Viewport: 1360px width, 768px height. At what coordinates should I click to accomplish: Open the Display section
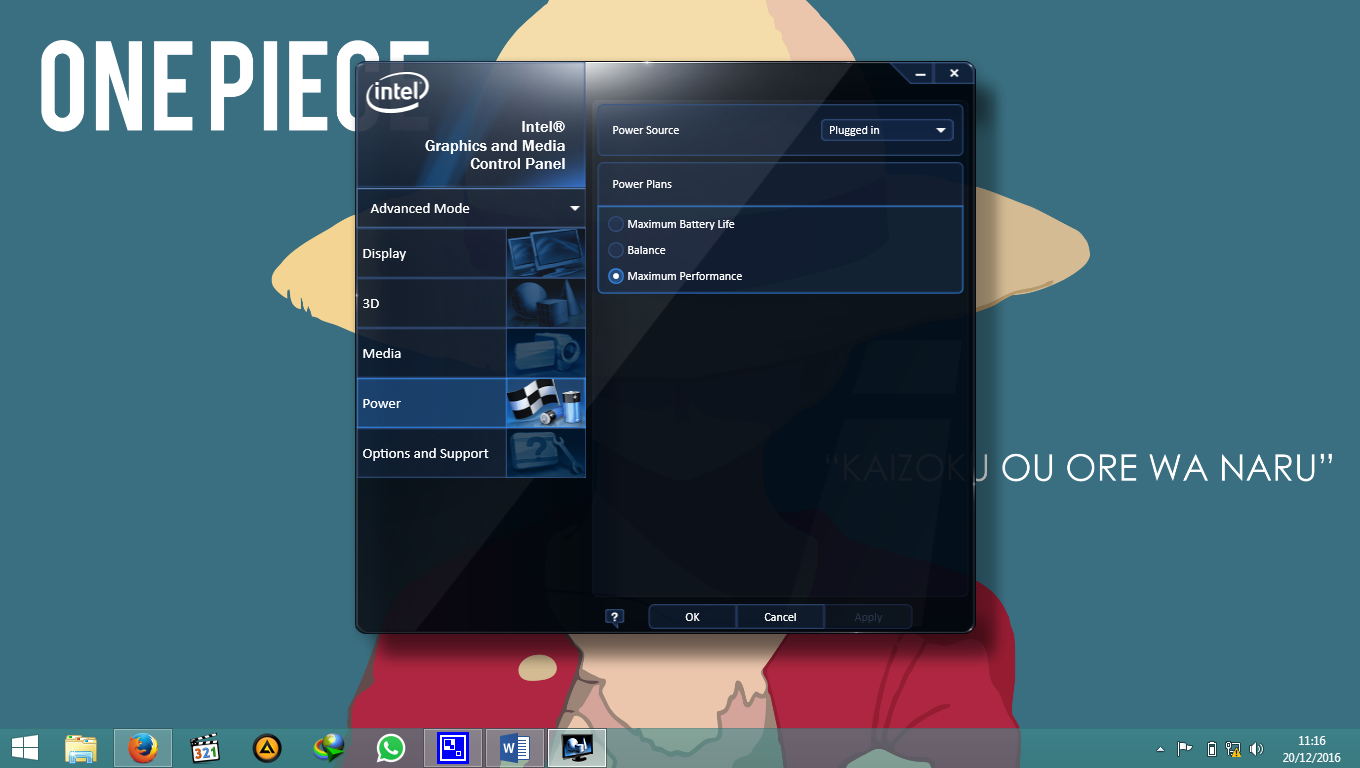coord(471,253)
